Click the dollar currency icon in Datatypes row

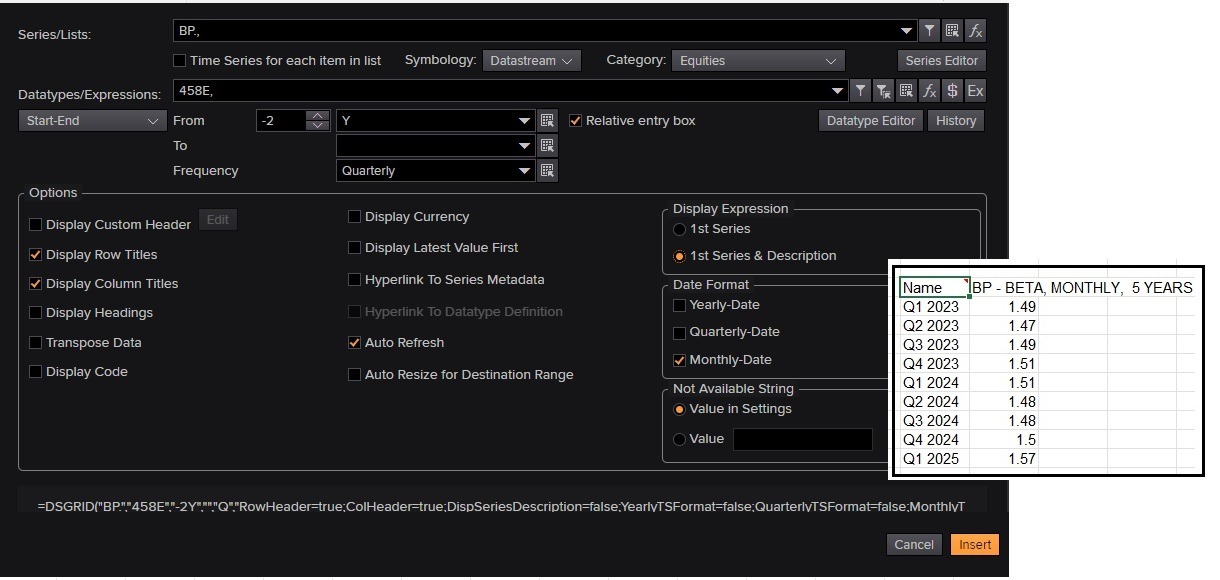pos(952,91)
